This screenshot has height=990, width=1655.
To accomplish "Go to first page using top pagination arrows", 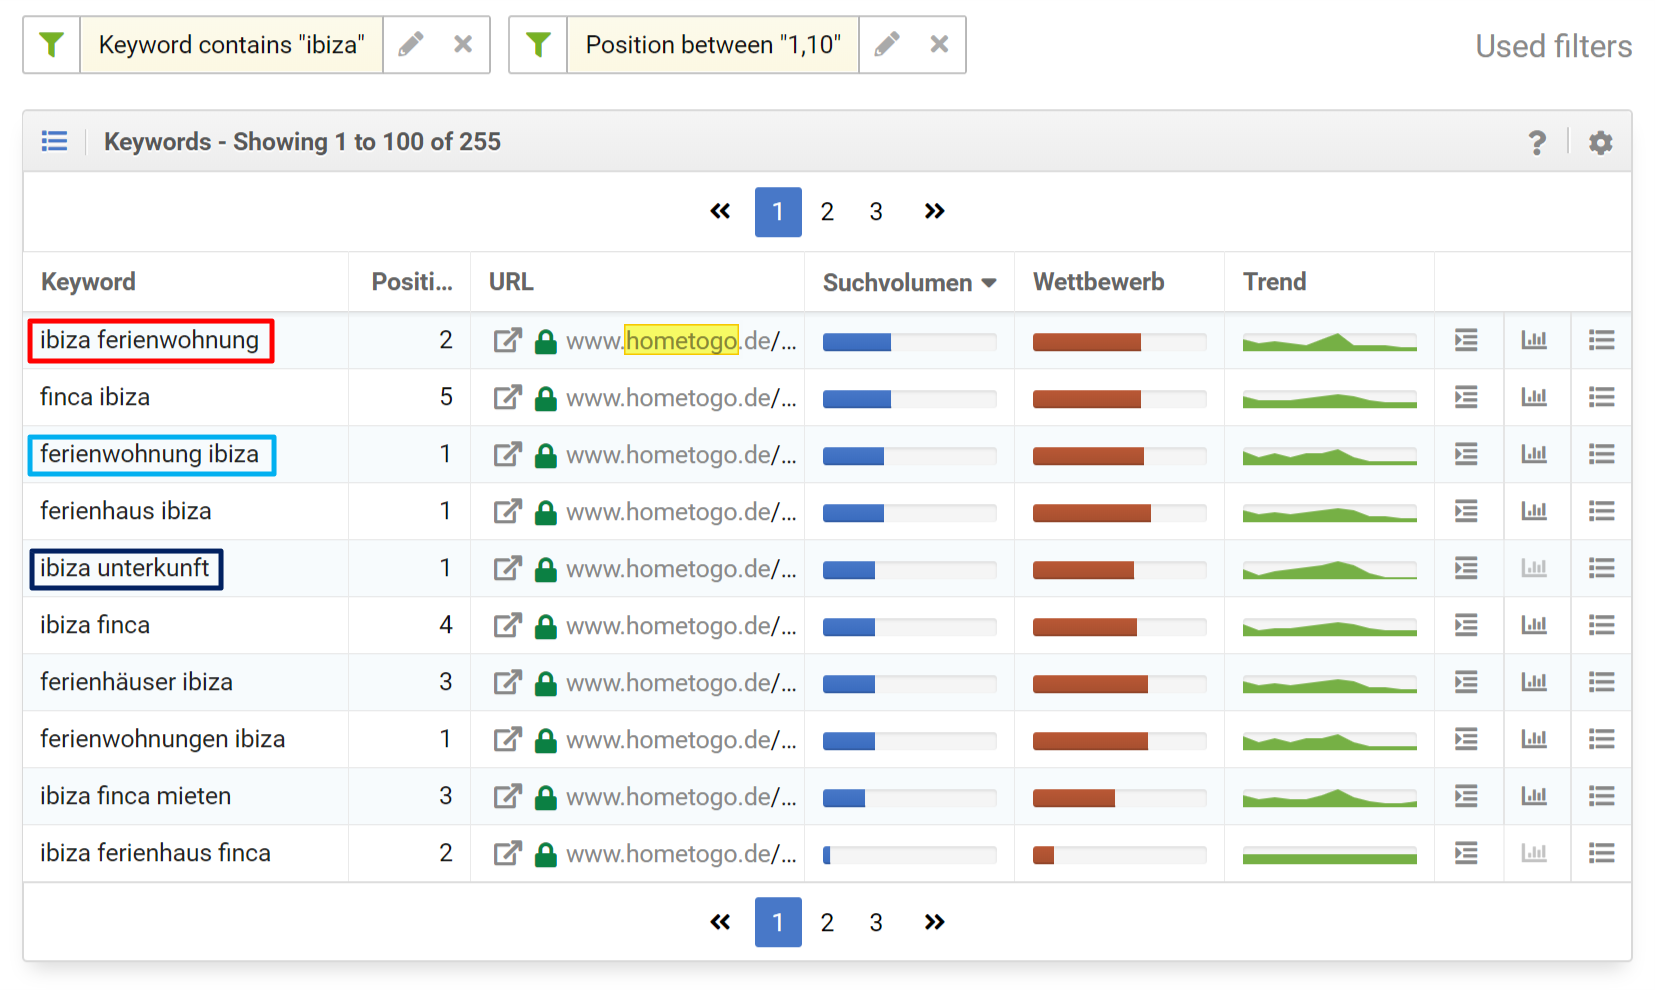I will point(720,211).
